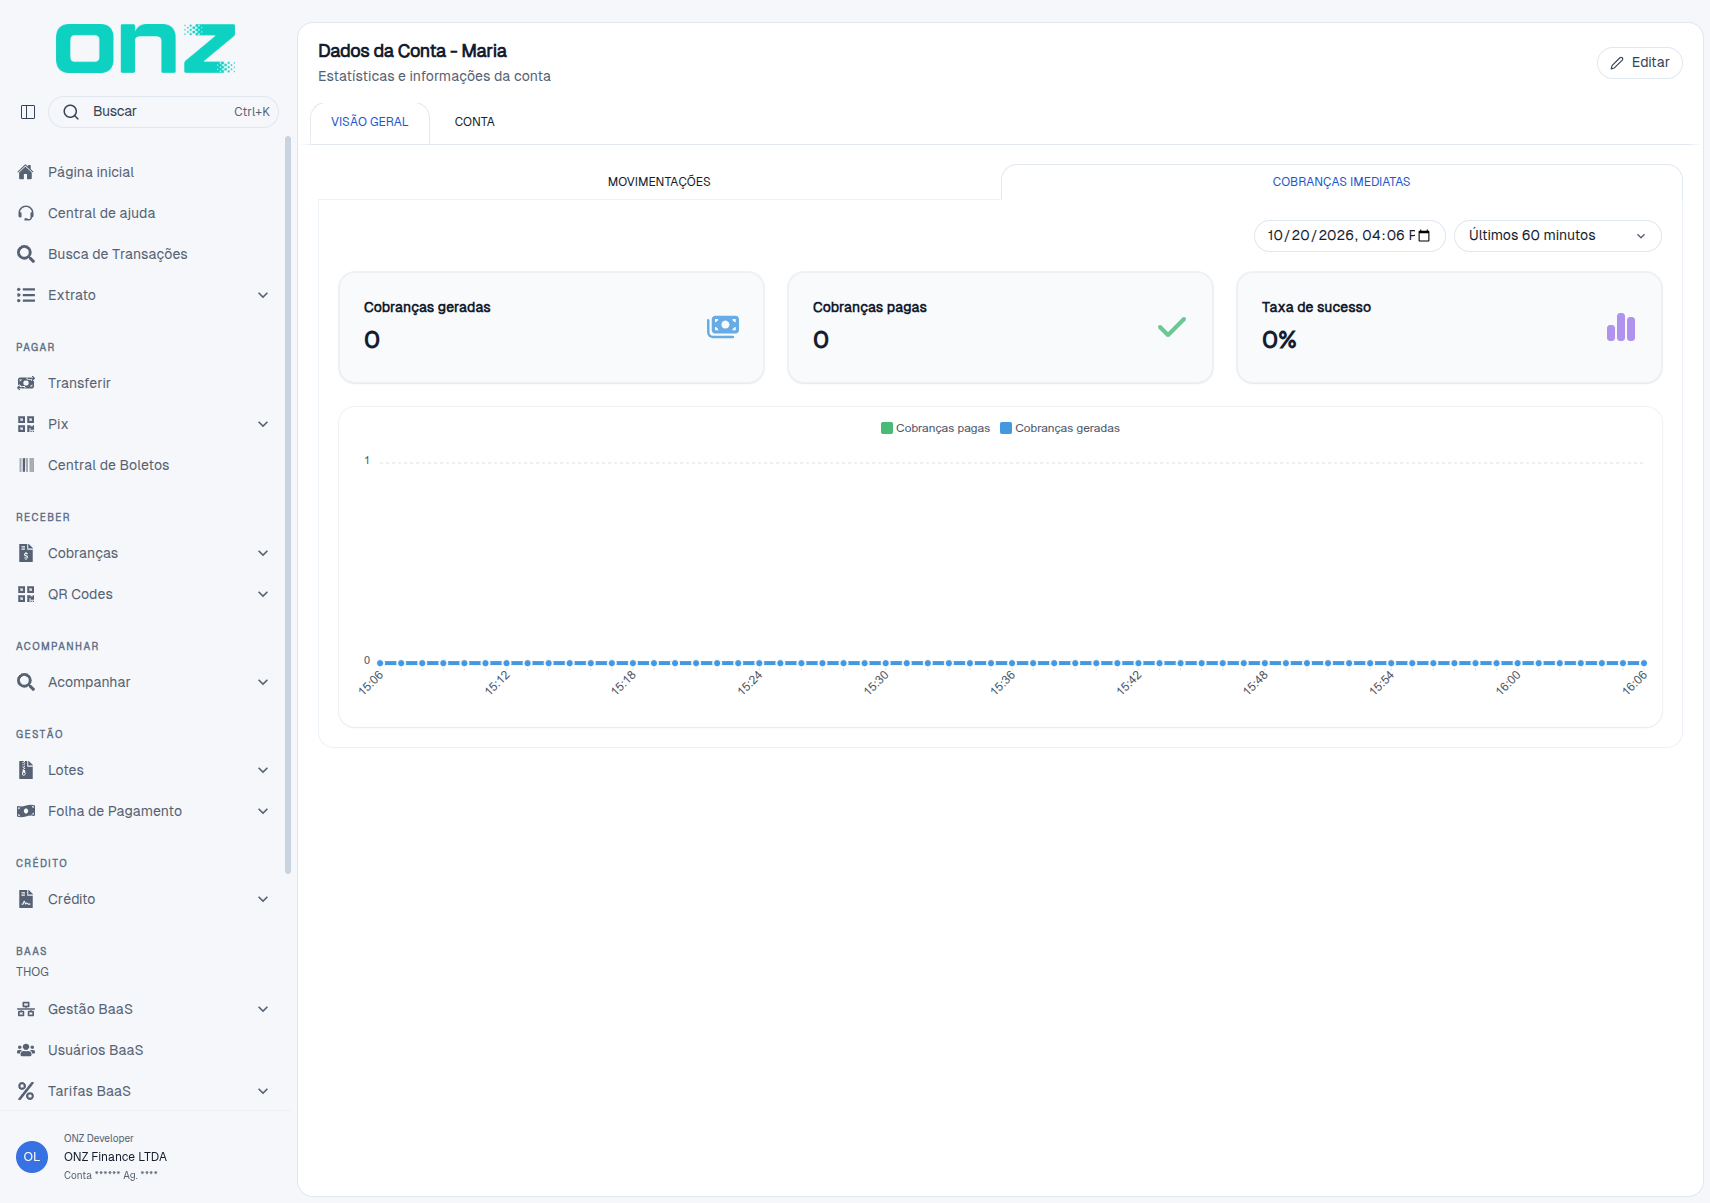This screenshot has height=1203, width=1710.
Task: Switch to the VISÃO GERAL tab
Action: tap(370, 122)
